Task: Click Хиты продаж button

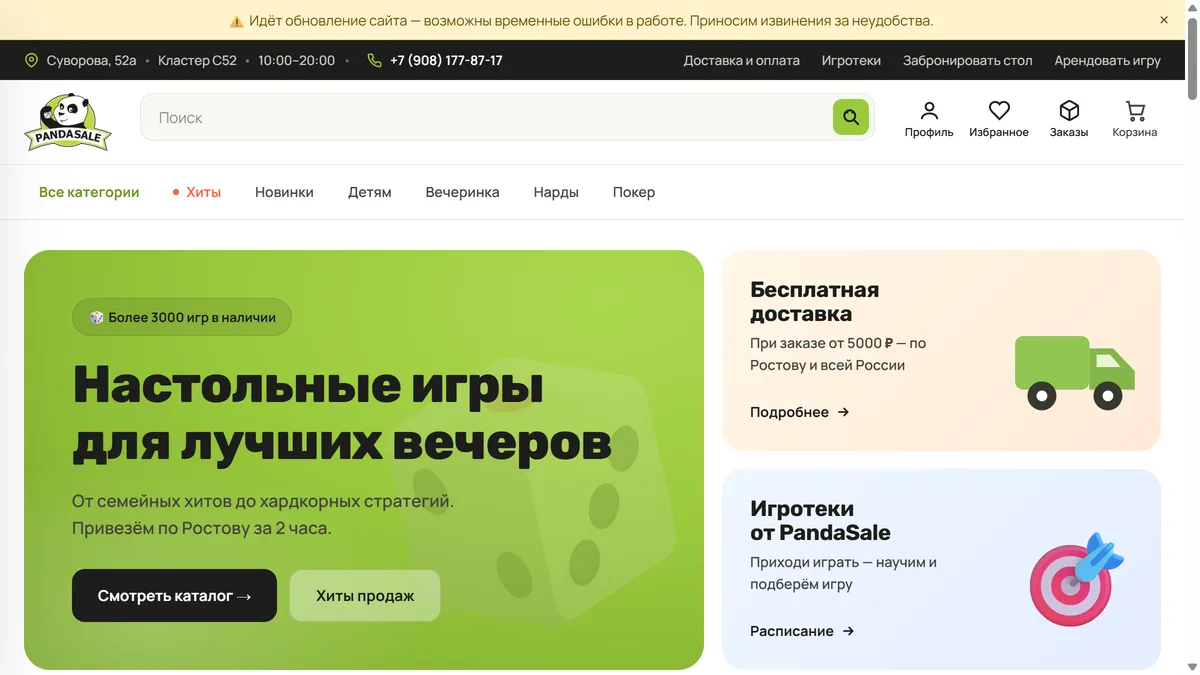Action: point(365,596)
